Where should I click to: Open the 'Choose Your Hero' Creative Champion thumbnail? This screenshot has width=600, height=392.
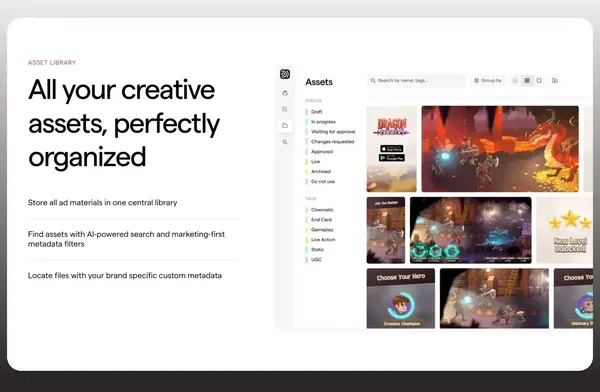(x=401, y=298)
